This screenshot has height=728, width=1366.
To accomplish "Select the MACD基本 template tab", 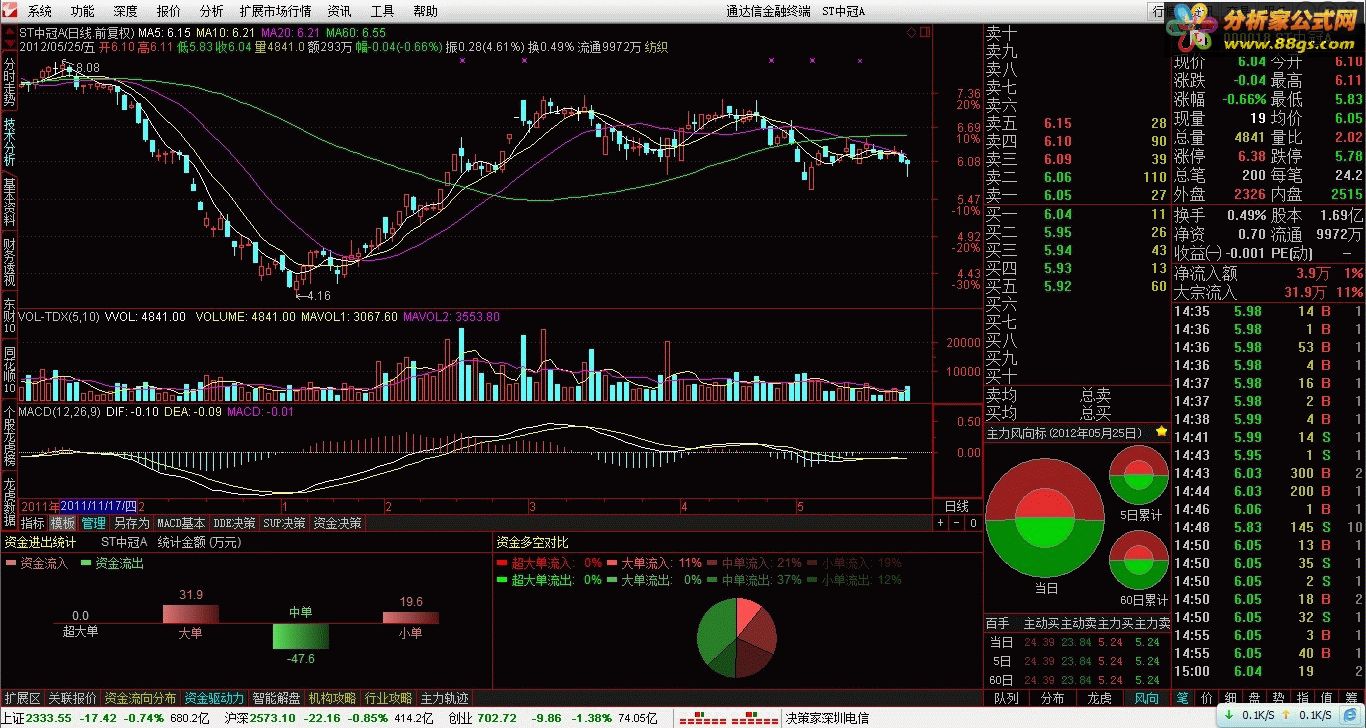I will pos(181,523).
